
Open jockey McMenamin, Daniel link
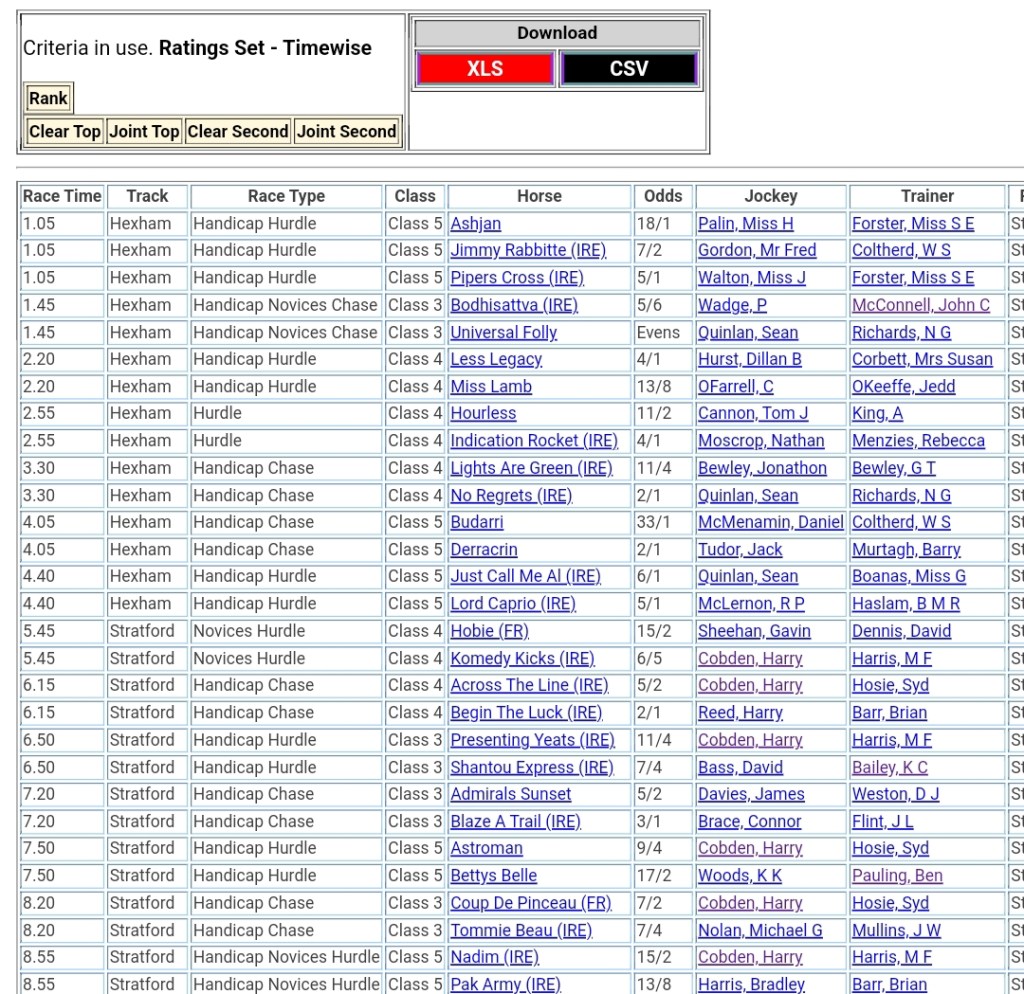(x=770, y=522)
